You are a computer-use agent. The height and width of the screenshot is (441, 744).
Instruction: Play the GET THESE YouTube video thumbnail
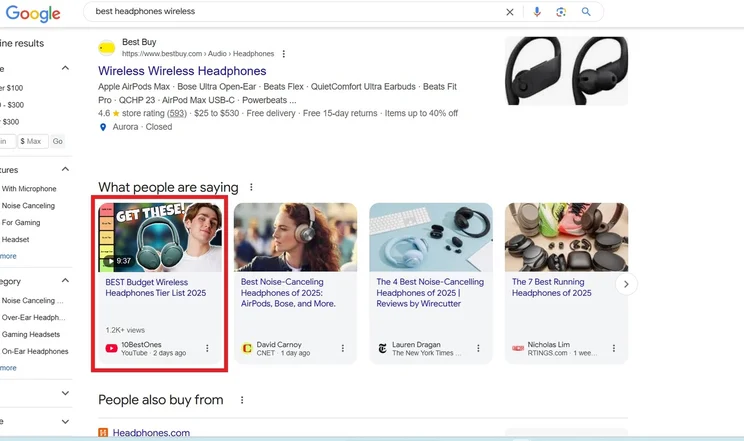(x=160, y=237)
